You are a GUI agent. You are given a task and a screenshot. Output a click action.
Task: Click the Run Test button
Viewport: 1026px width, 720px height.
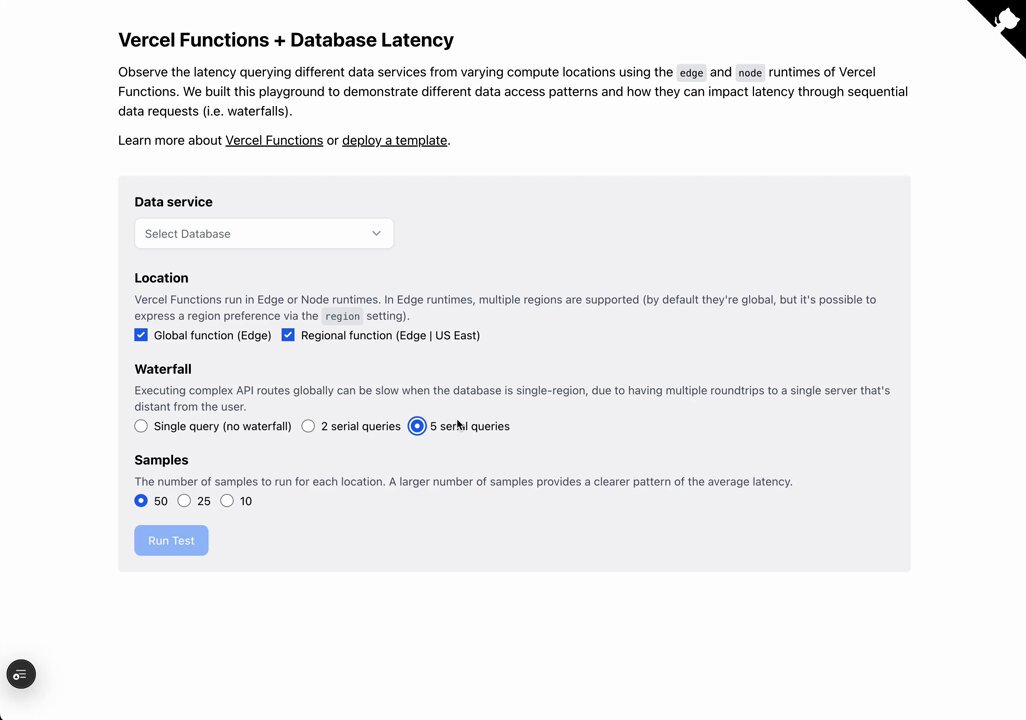pyautogui.click(x=171, y=541)
